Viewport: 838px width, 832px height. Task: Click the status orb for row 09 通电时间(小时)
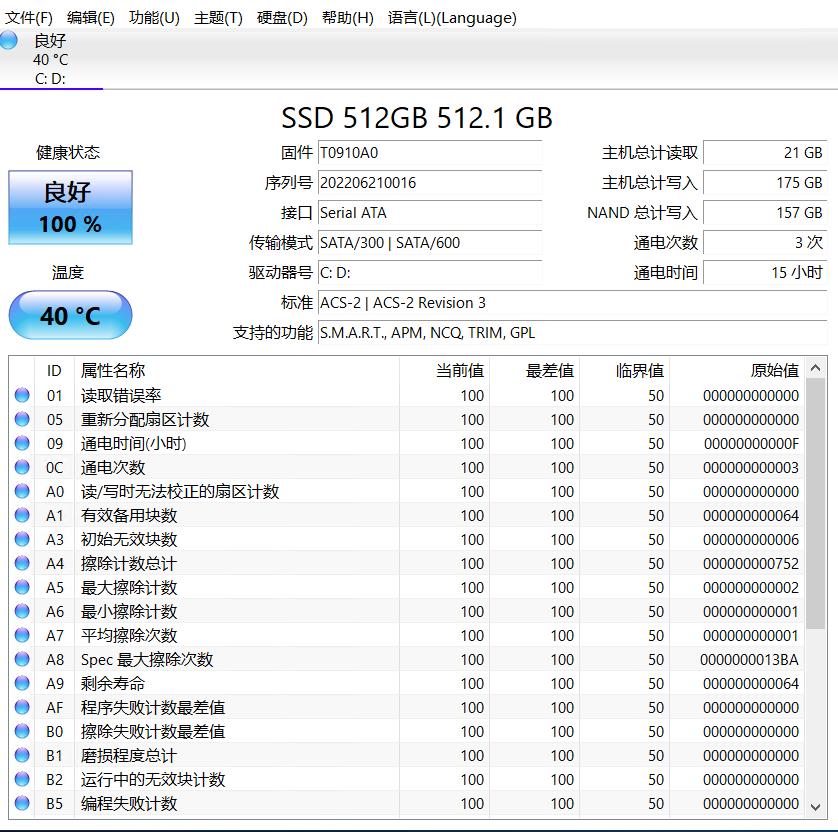click(x=22, y=443)
